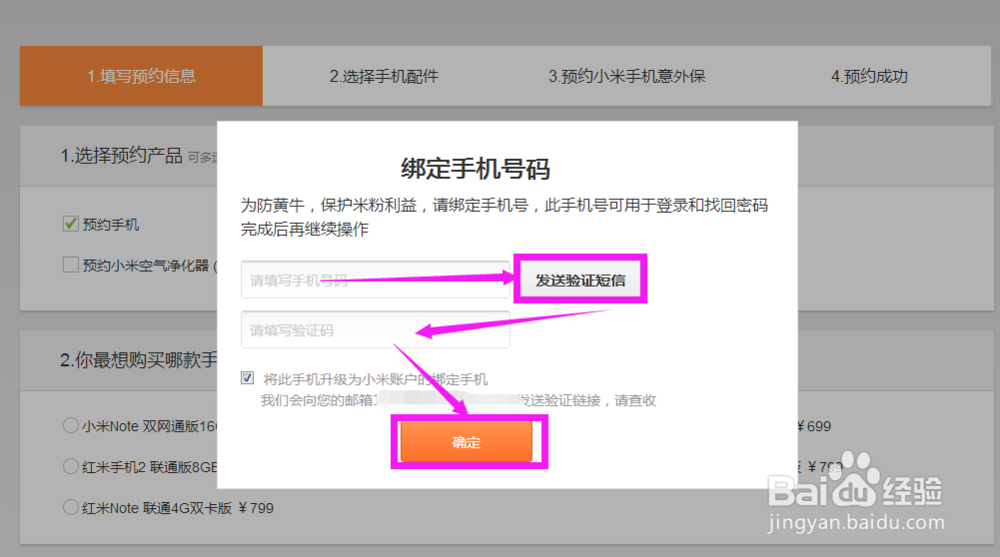The image size is (1000, 557).
Task: Uncheck 将此手机升级为小米账户的绑定手机 checkbox
Action: coord(247,378)
